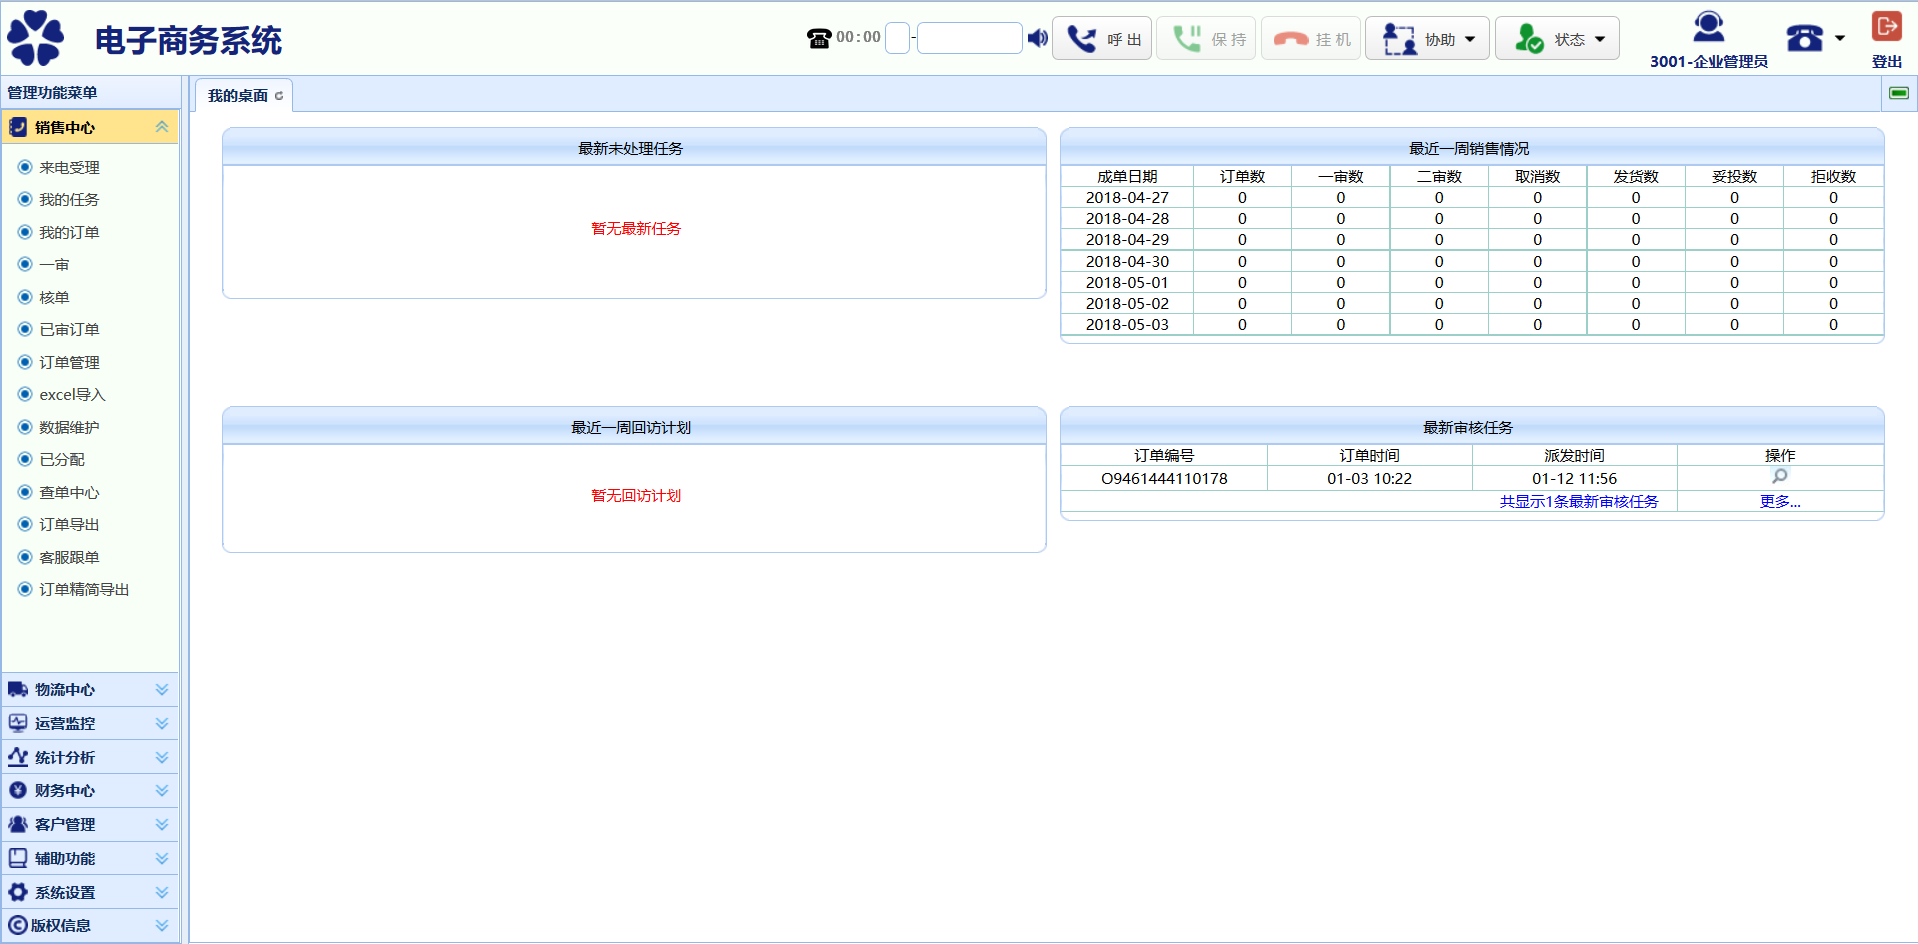Click the phone number input field

(x=969, y=38)
